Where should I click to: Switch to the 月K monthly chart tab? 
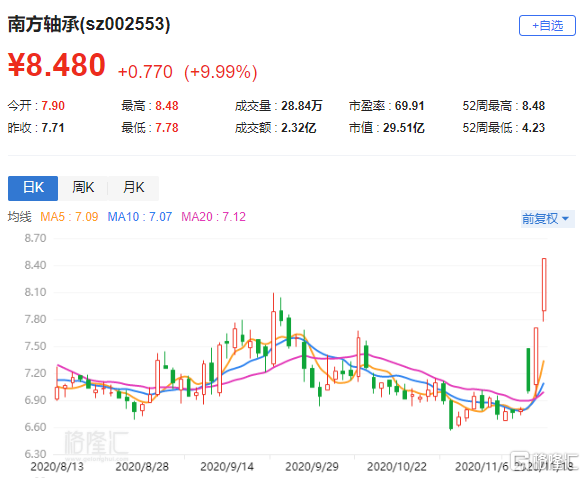[133, 188]
